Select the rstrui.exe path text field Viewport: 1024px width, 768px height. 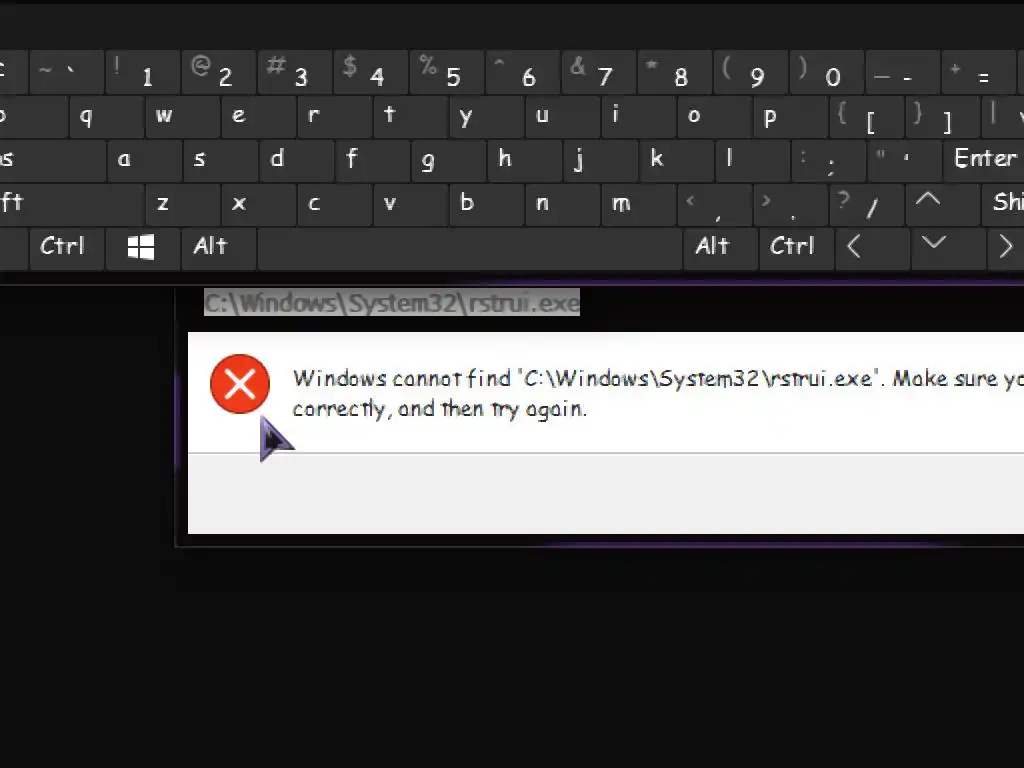point(392,303)
